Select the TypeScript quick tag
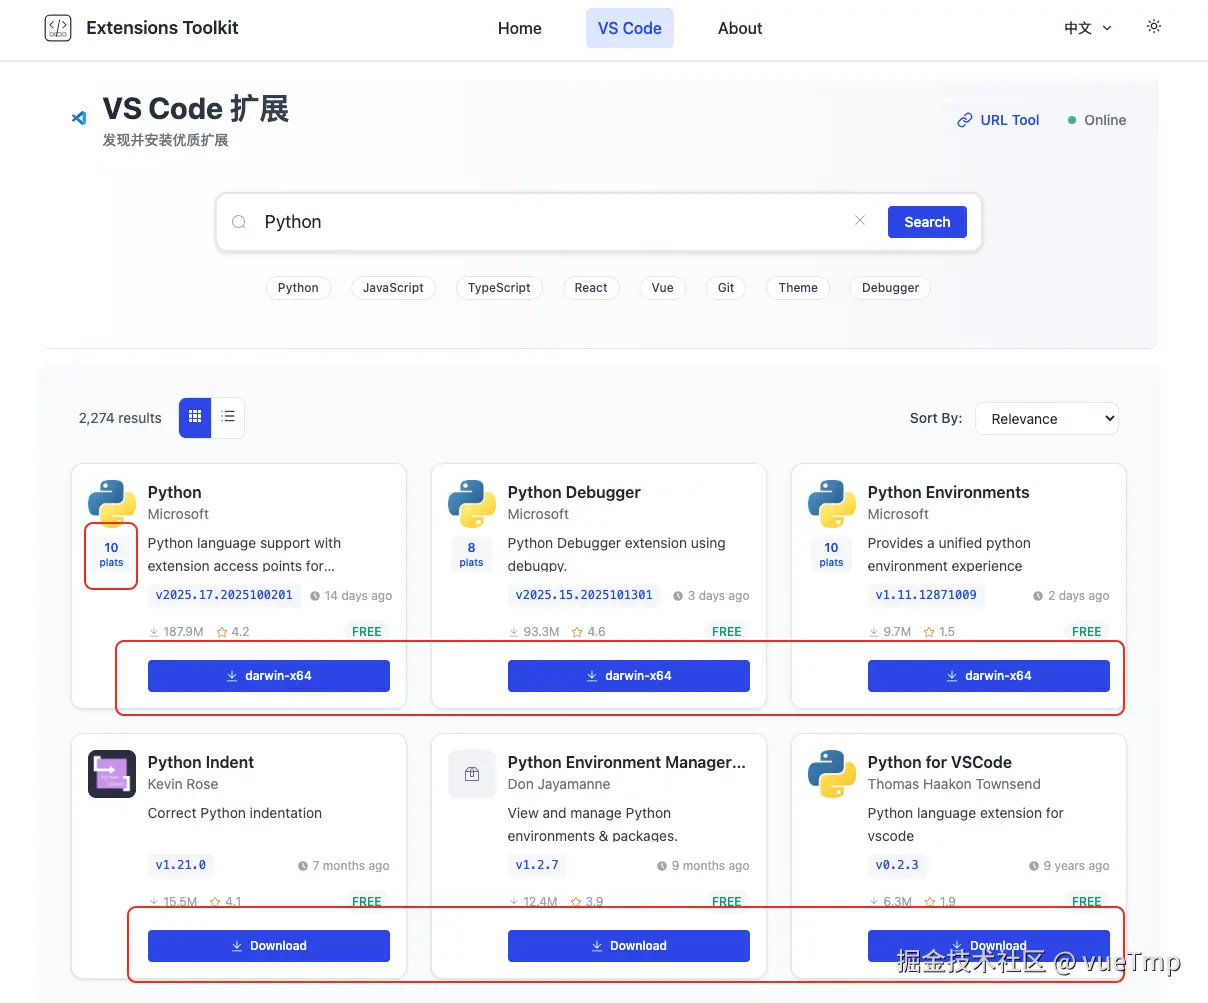Image resolution: width=1208 pixels, height=1003 pixels. tap(499, 288)
